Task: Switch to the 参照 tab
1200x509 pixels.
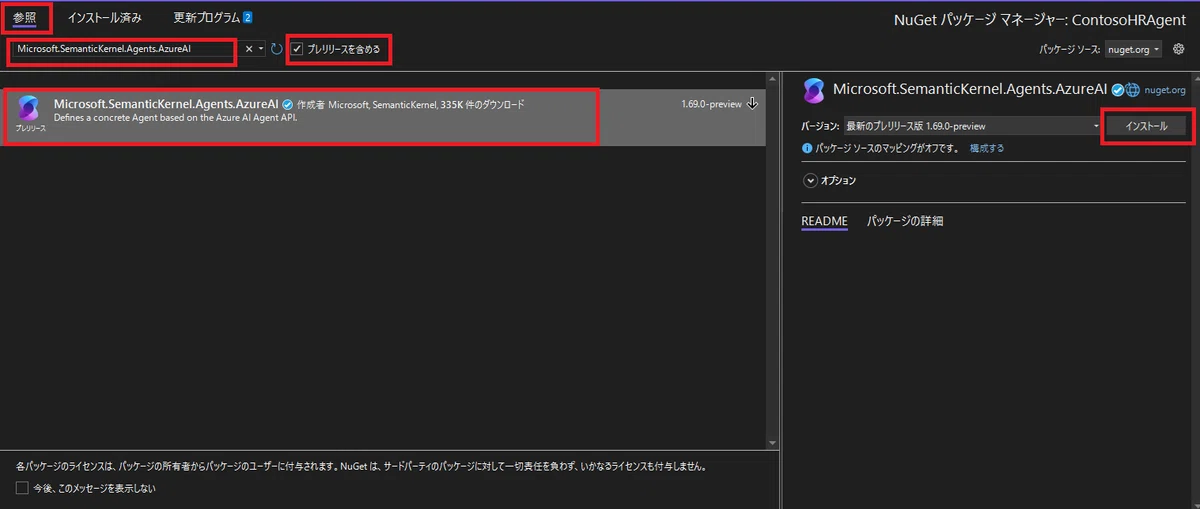Action: coord(24,18)
